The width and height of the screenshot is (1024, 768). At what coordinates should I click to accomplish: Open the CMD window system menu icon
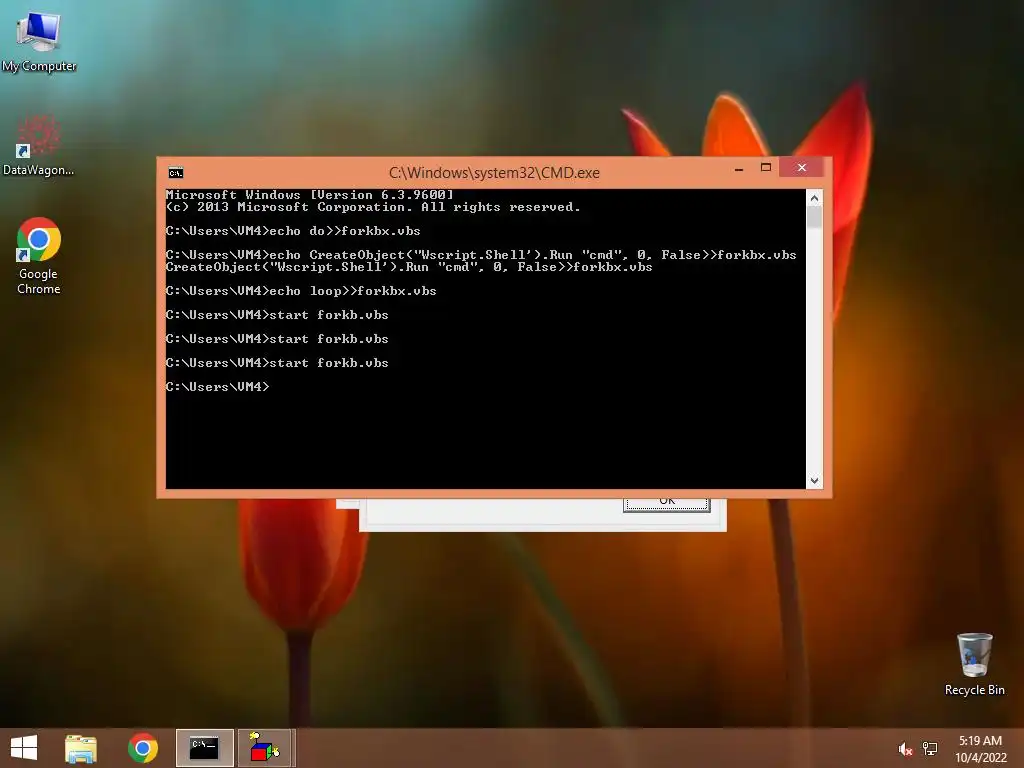pos(176,172)
